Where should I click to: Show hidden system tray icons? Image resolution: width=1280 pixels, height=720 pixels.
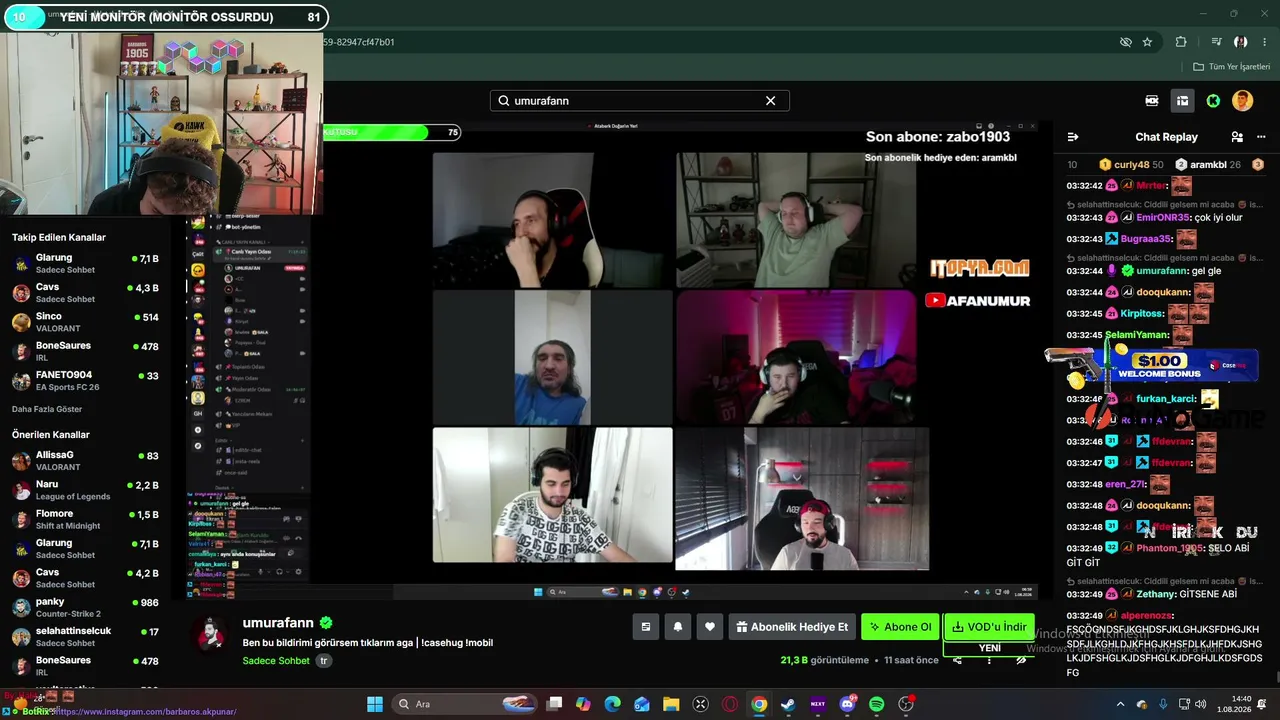[1120, 704]
